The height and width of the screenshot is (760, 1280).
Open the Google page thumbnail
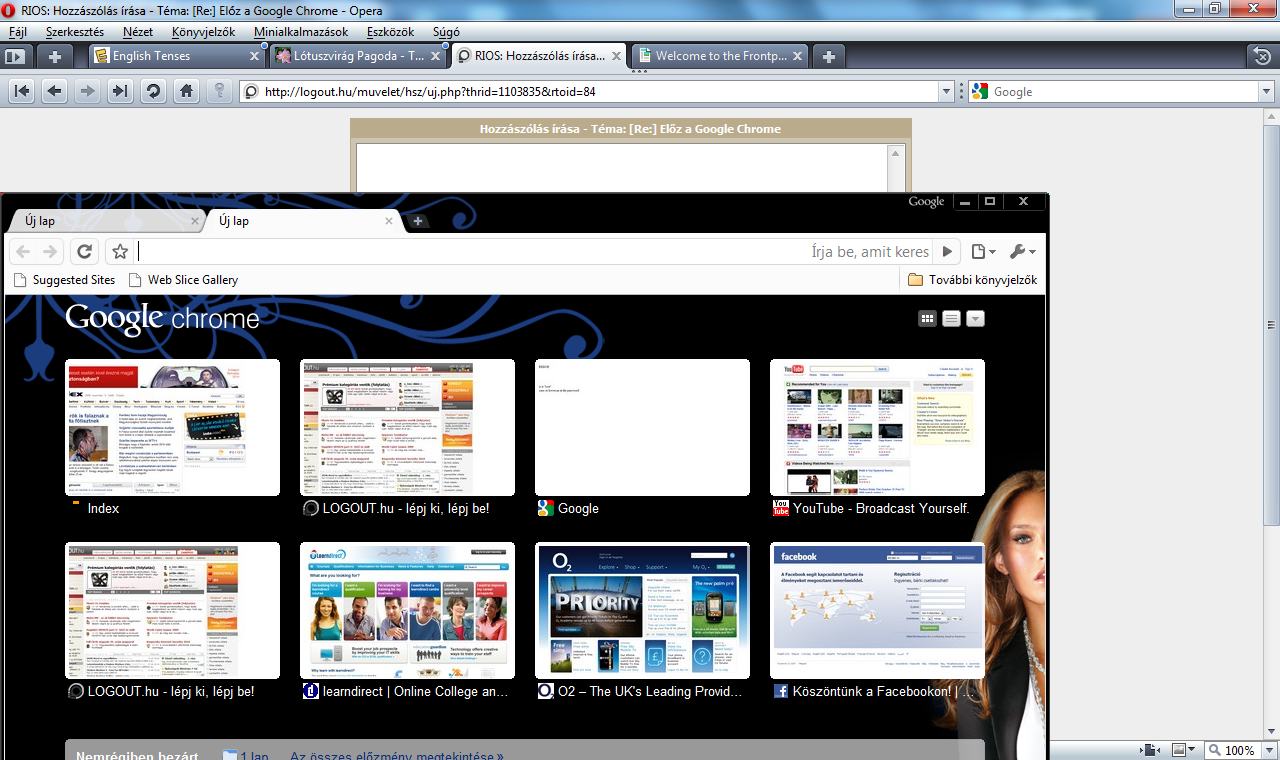point(642,427)
